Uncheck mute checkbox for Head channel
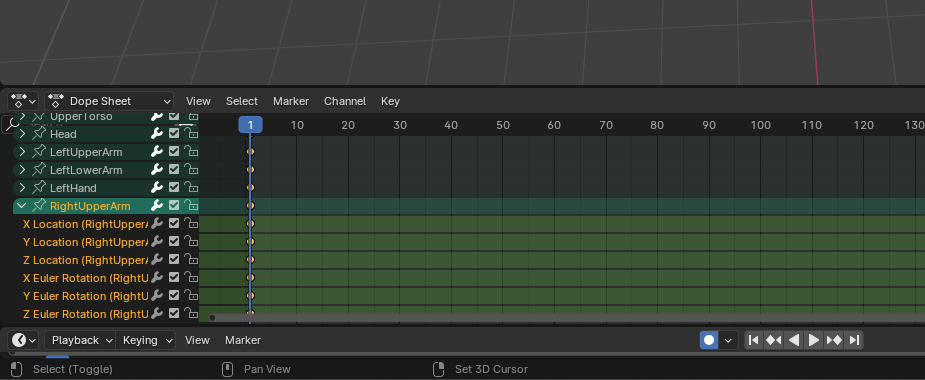The width and height of the screenshot is (925, 380). [173, 134]
